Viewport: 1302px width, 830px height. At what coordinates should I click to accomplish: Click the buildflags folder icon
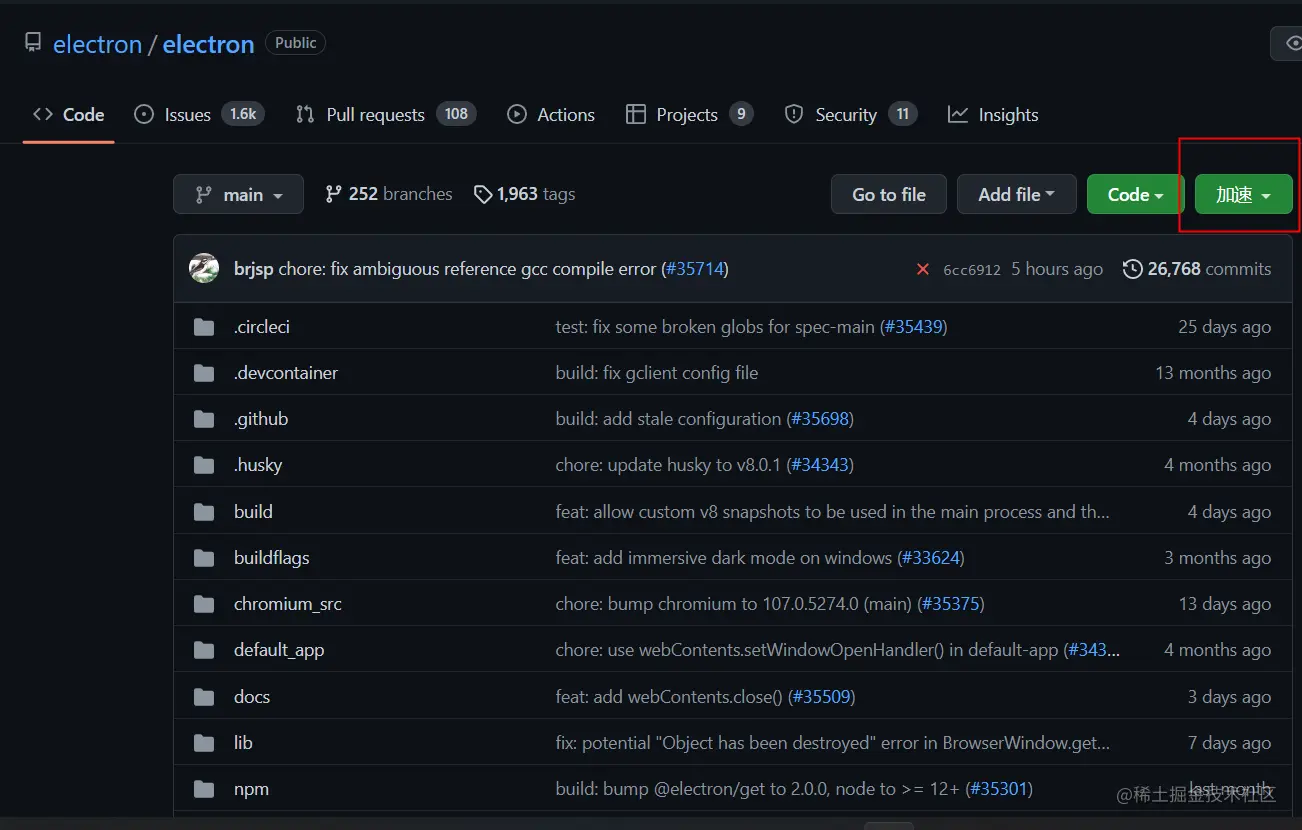(204, 558)
